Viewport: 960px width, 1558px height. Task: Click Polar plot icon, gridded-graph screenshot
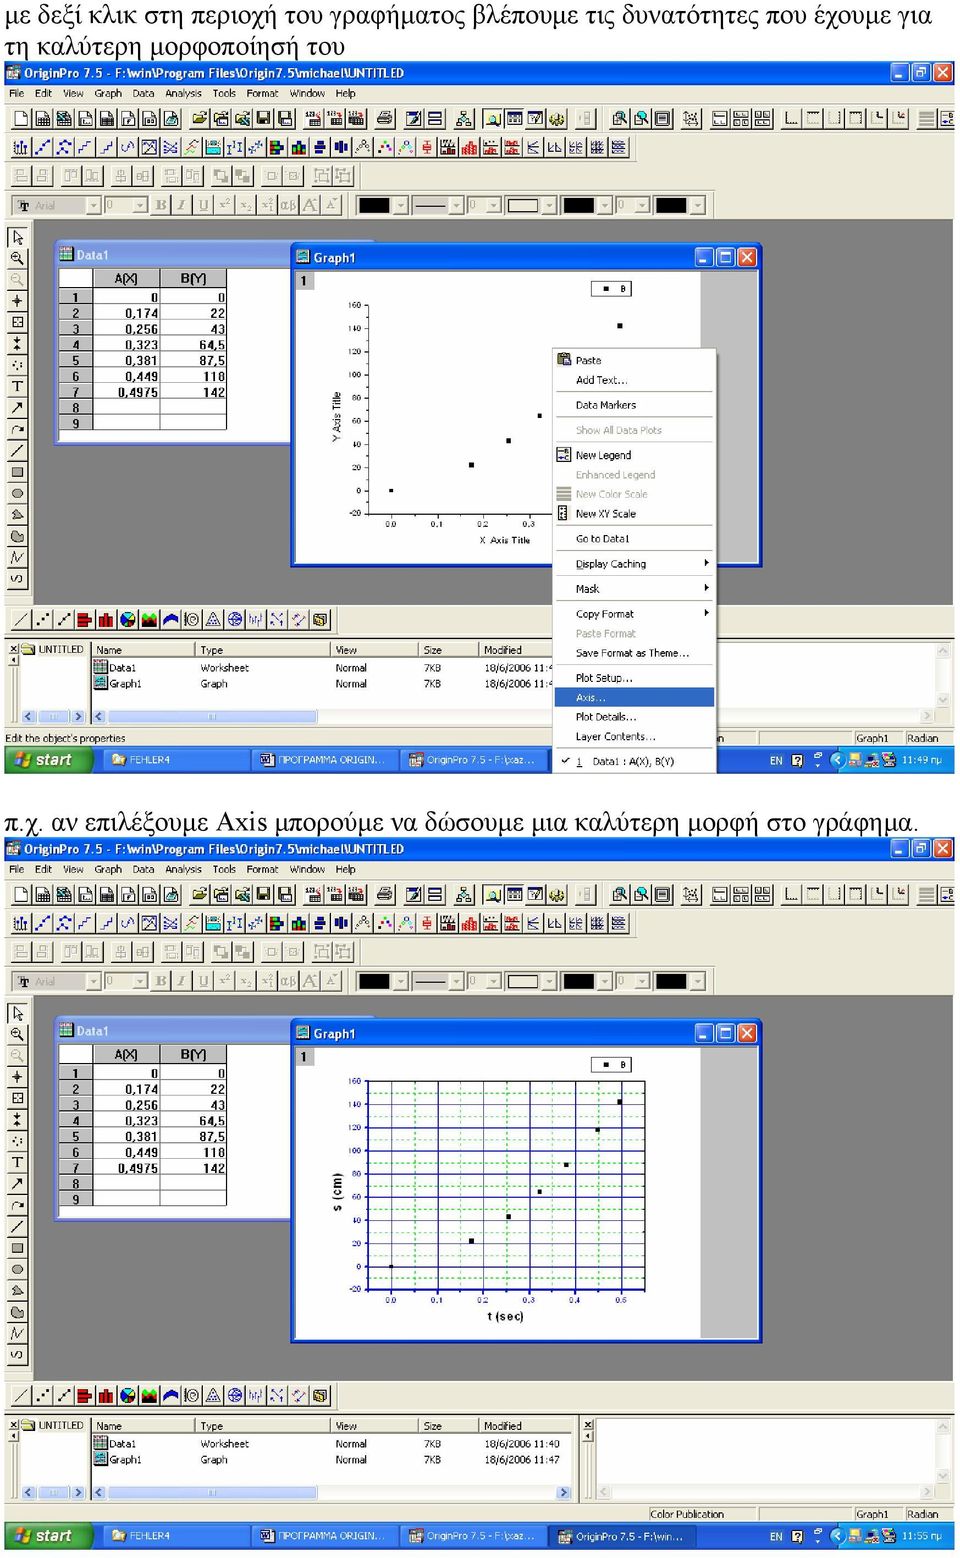[191, 1396]
